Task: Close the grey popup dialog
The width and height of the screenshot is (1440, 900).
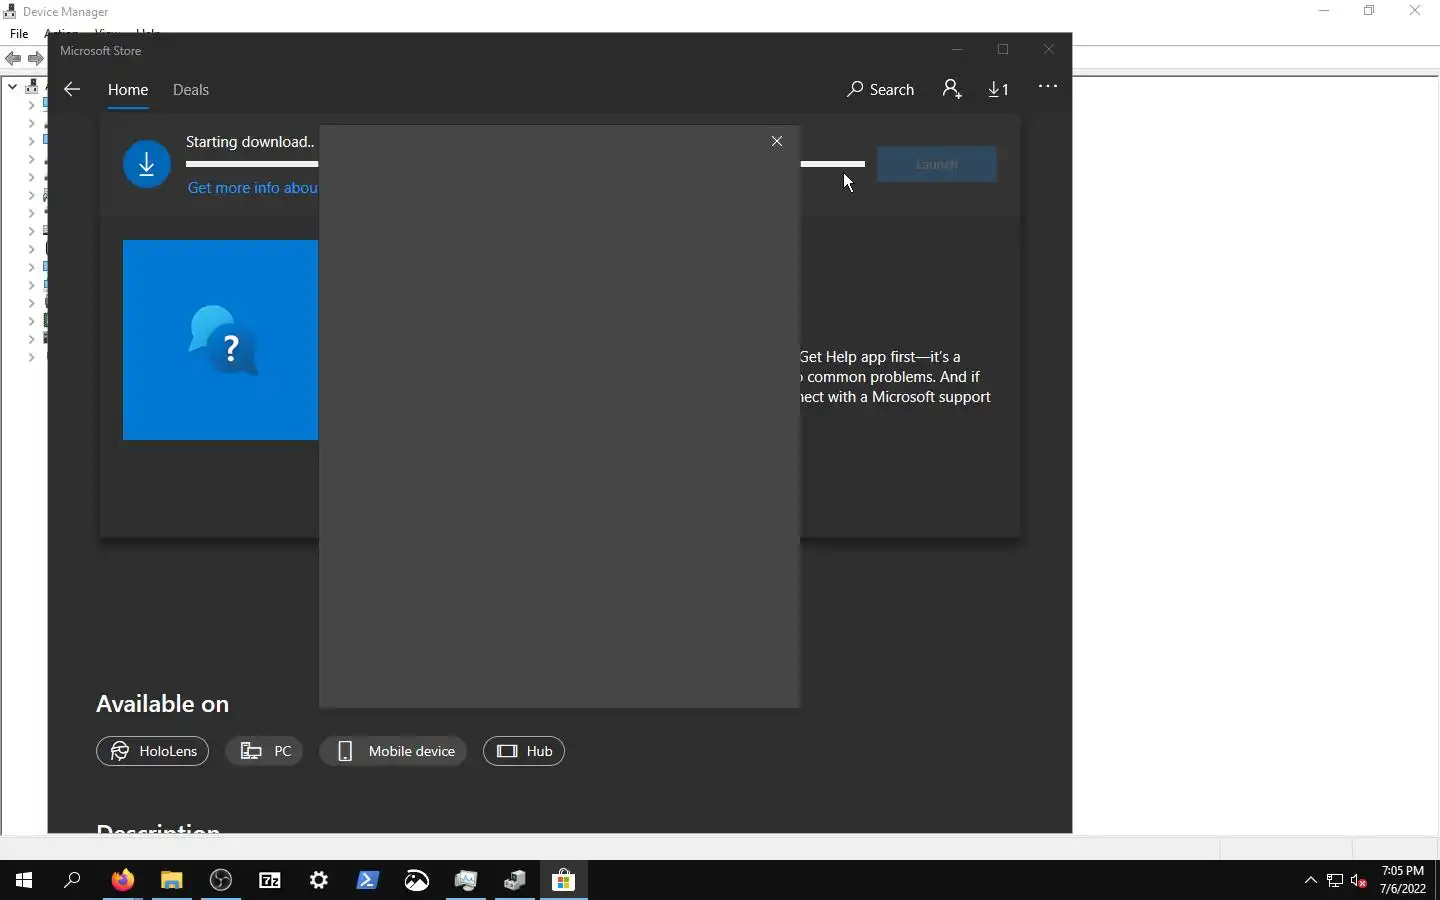Action: (x=777, y=141)
